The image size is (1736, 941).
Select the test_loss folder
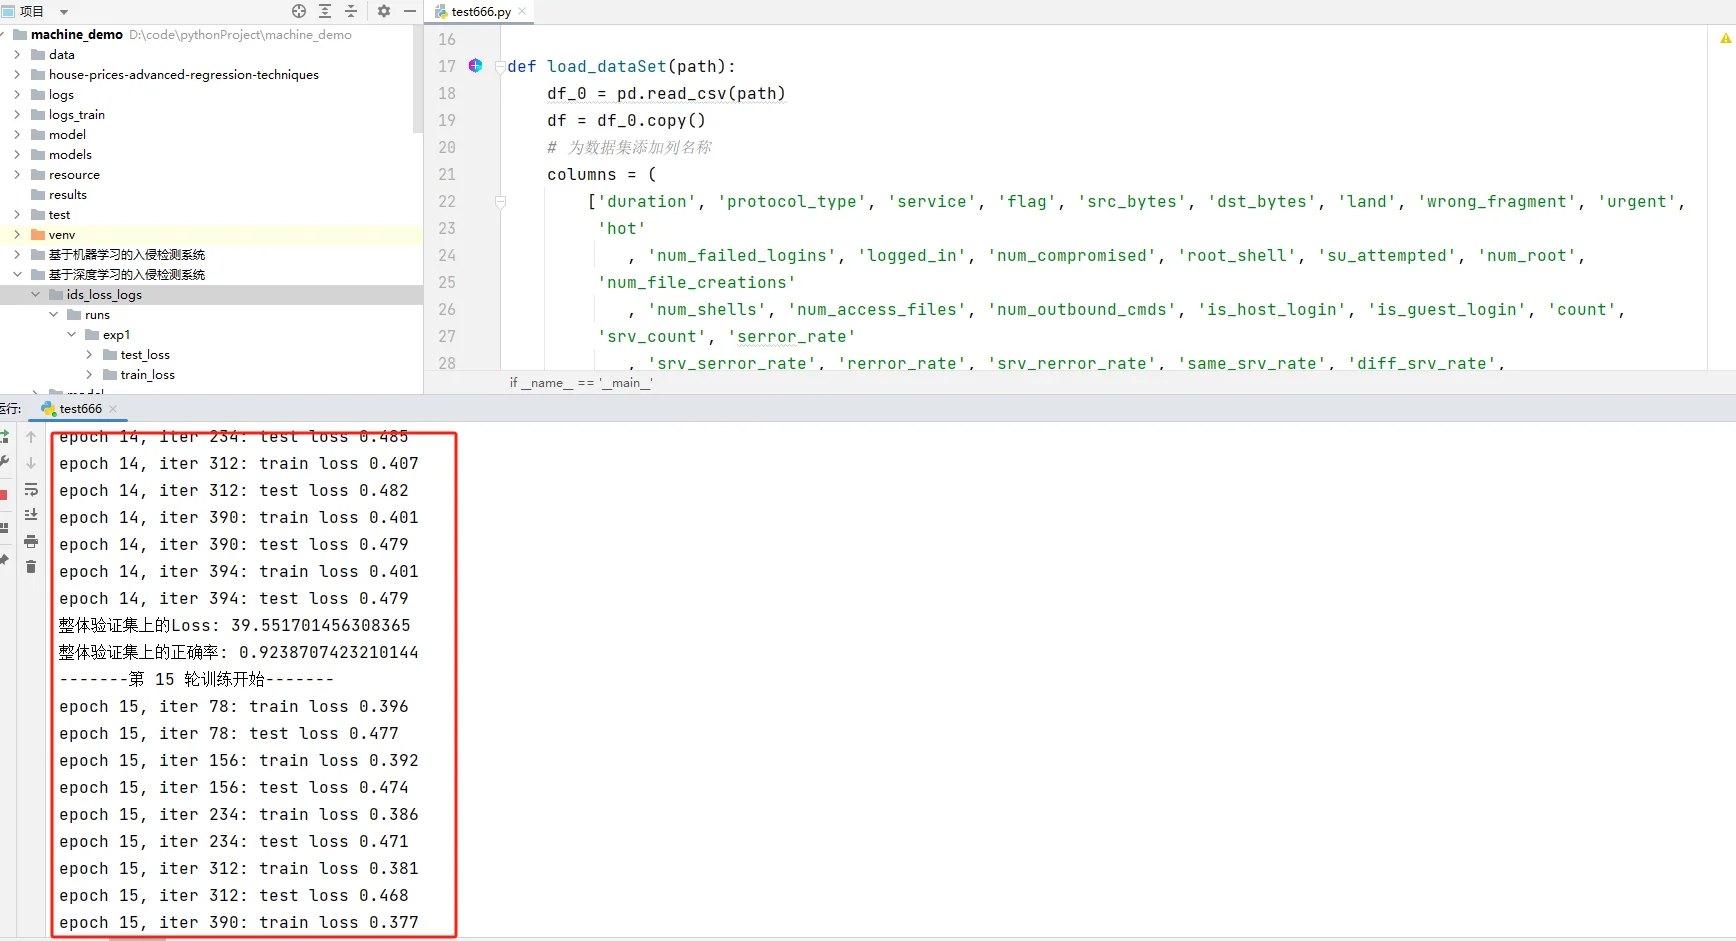(x=145, y=355)
